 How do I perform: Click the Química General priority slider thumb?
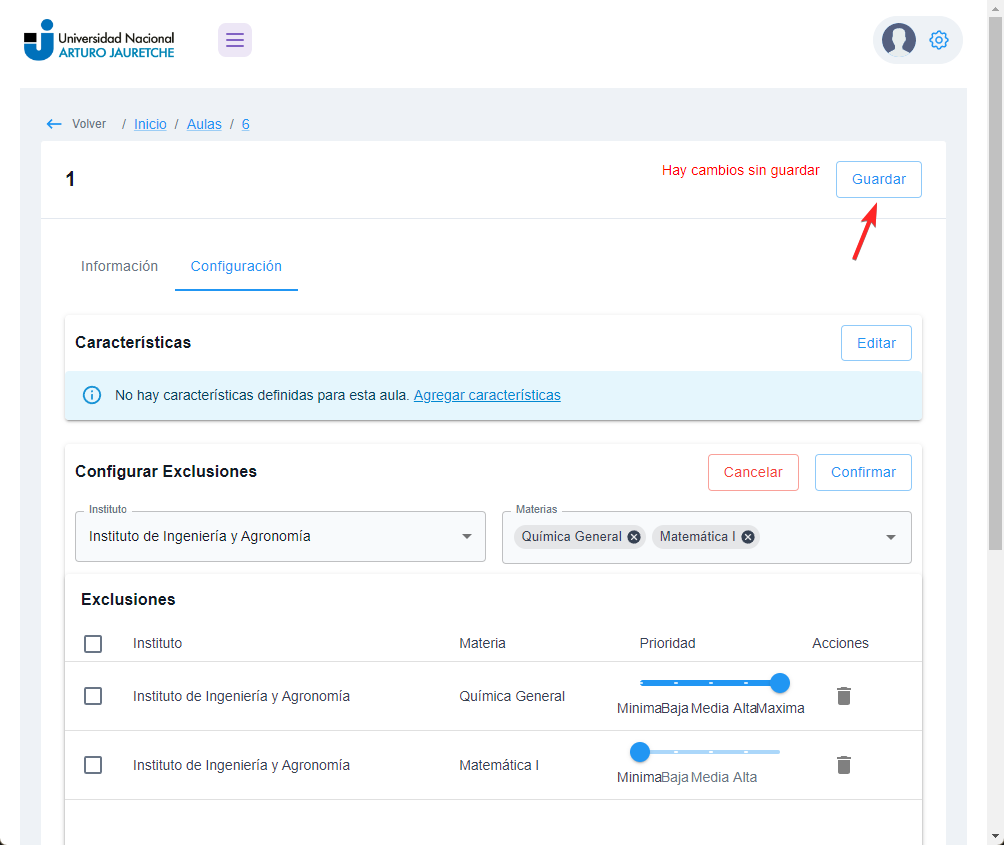[x=779, y=683]
